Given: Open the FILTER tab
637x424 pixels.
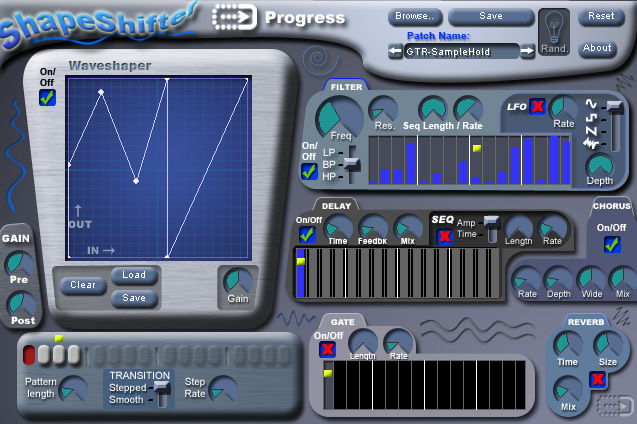Looking at the screenshot, I should click(x=346, y=87).
